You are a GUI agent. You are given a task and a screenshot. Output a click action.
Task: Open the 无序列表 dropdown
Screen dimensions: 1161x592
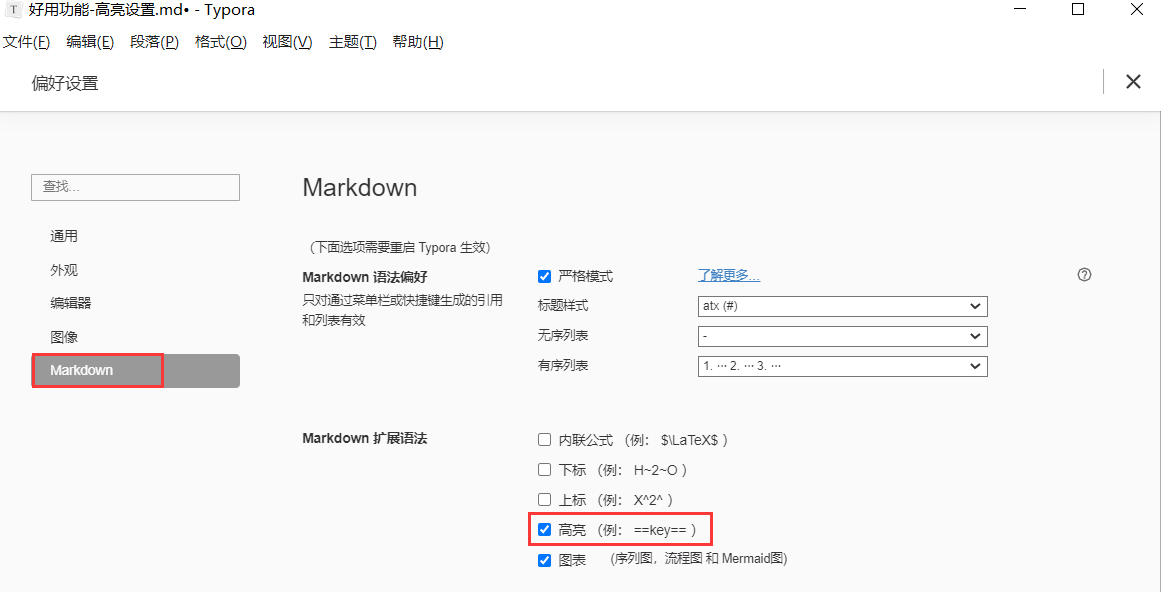(843, 336)
